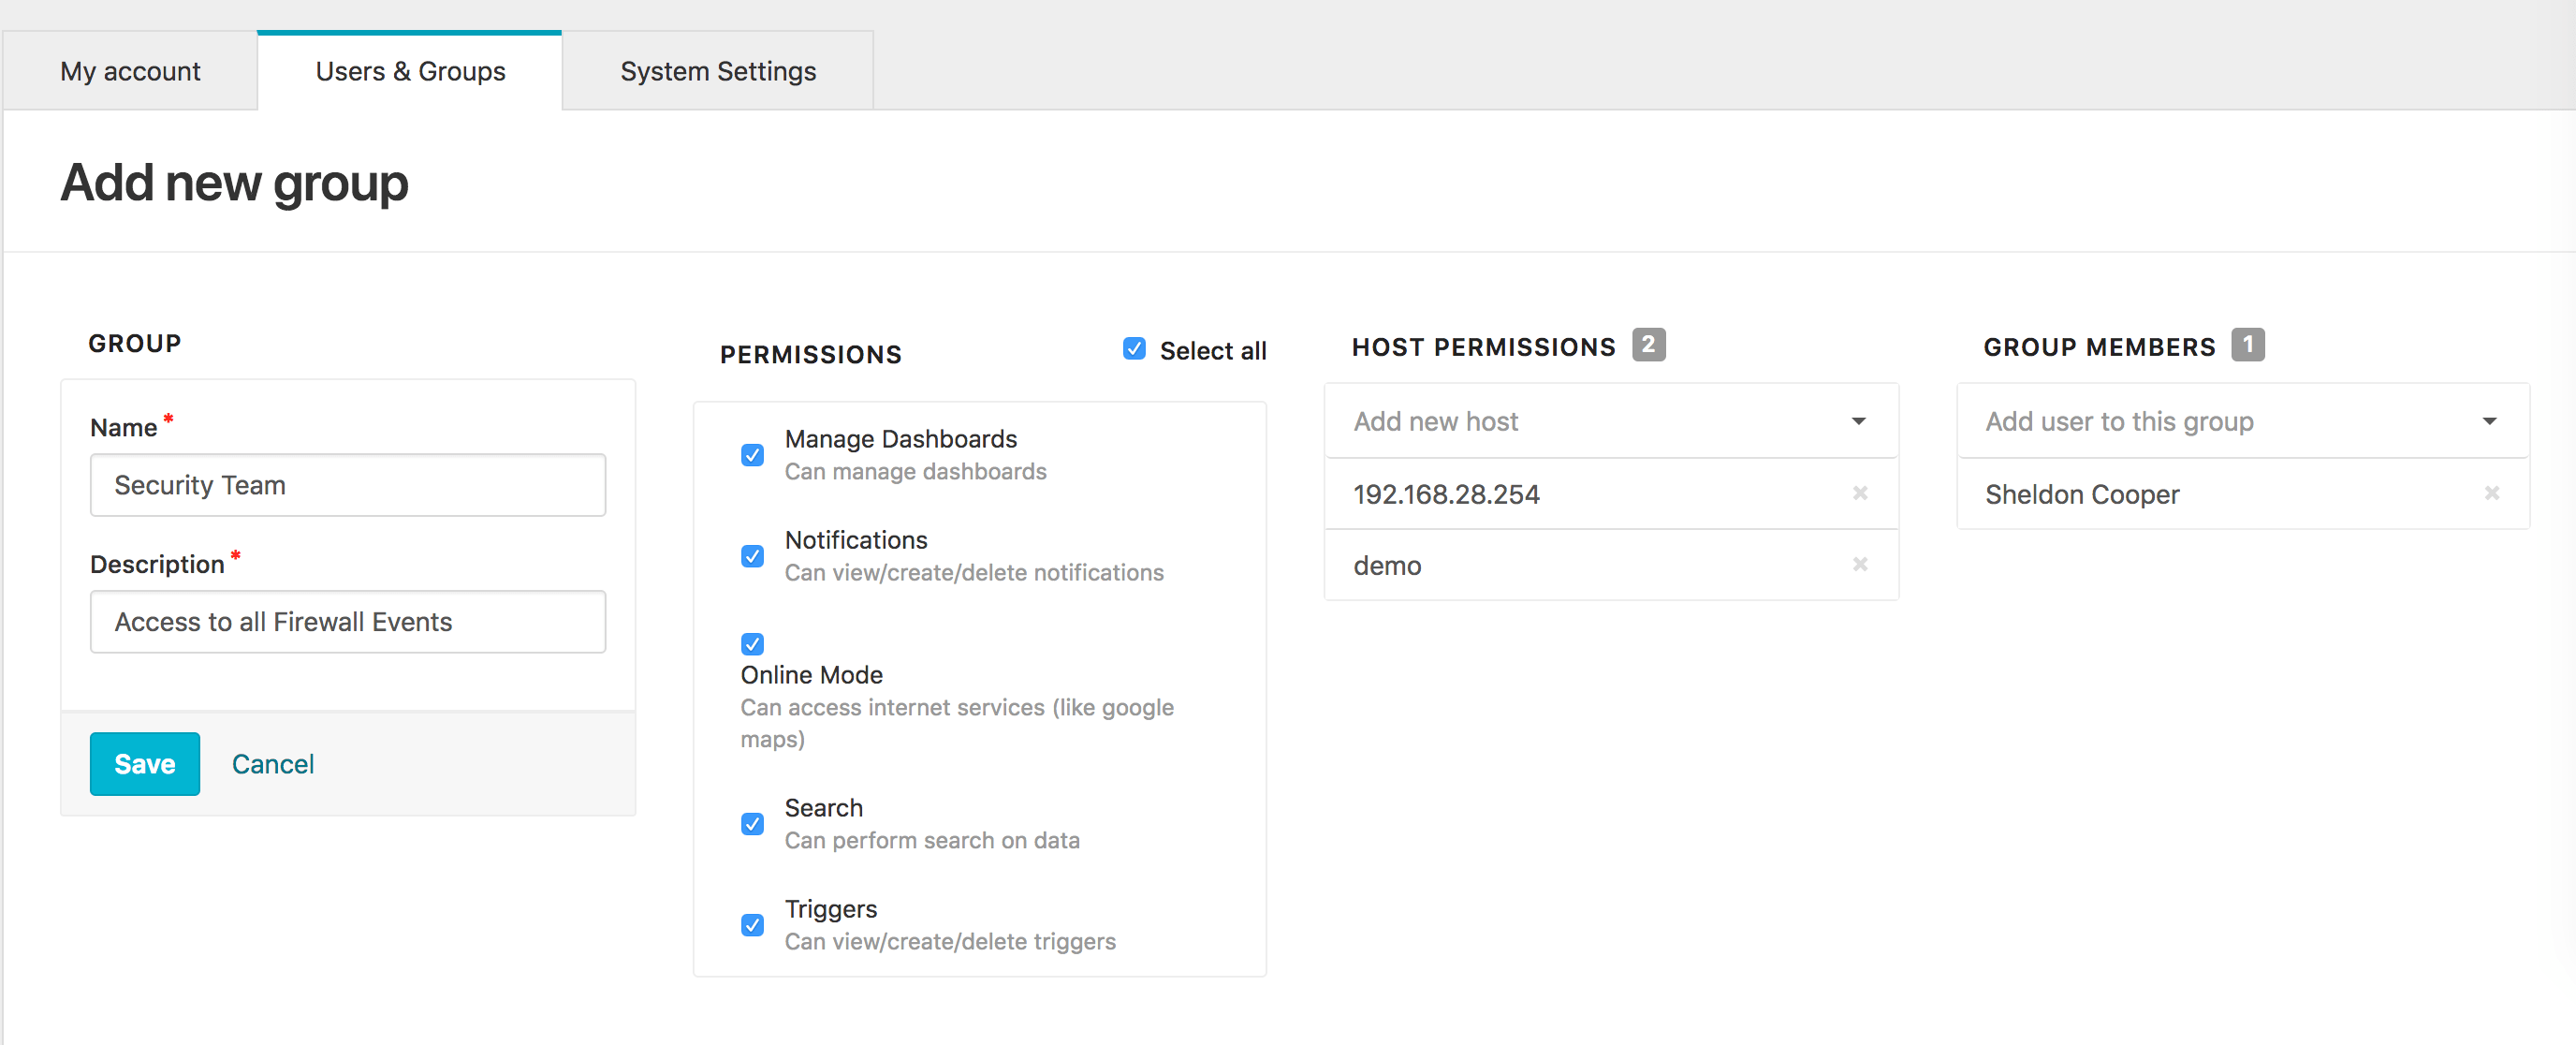Switch to the My account tab
Screen dimensions: 2576x1045
pos(130,71)
